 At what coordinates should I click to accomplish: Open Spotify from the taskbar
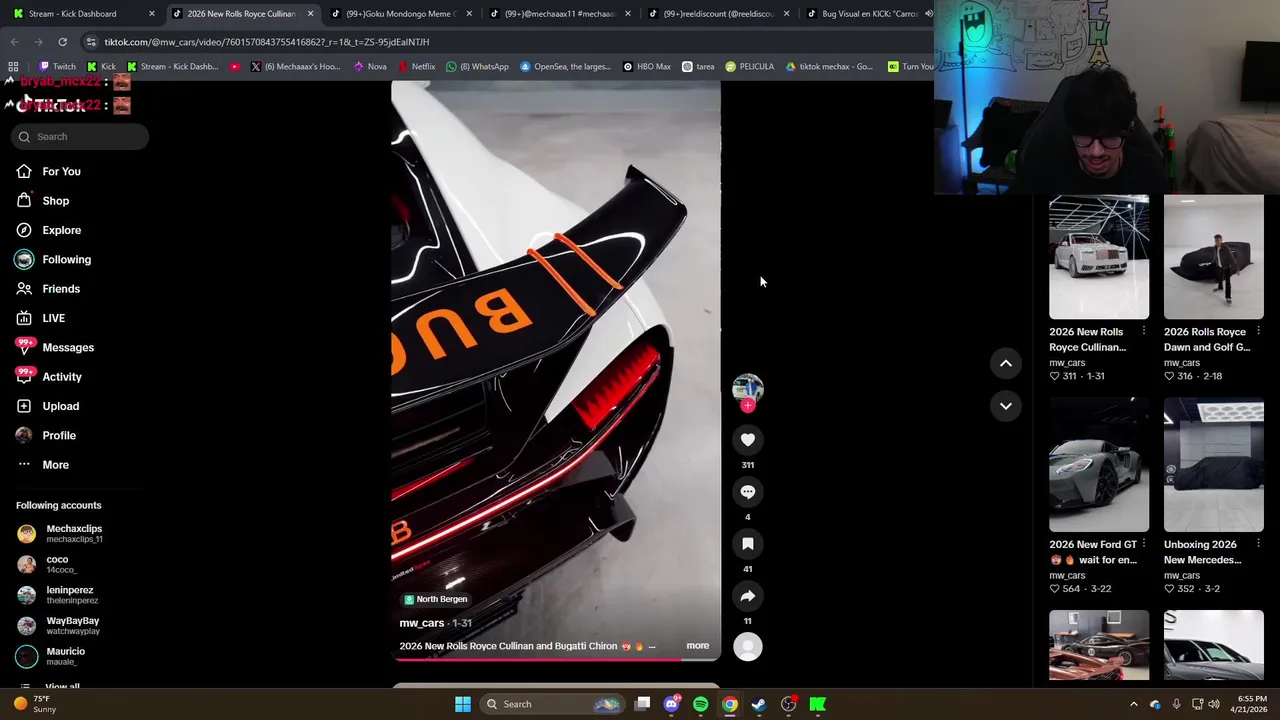[700, 704]
